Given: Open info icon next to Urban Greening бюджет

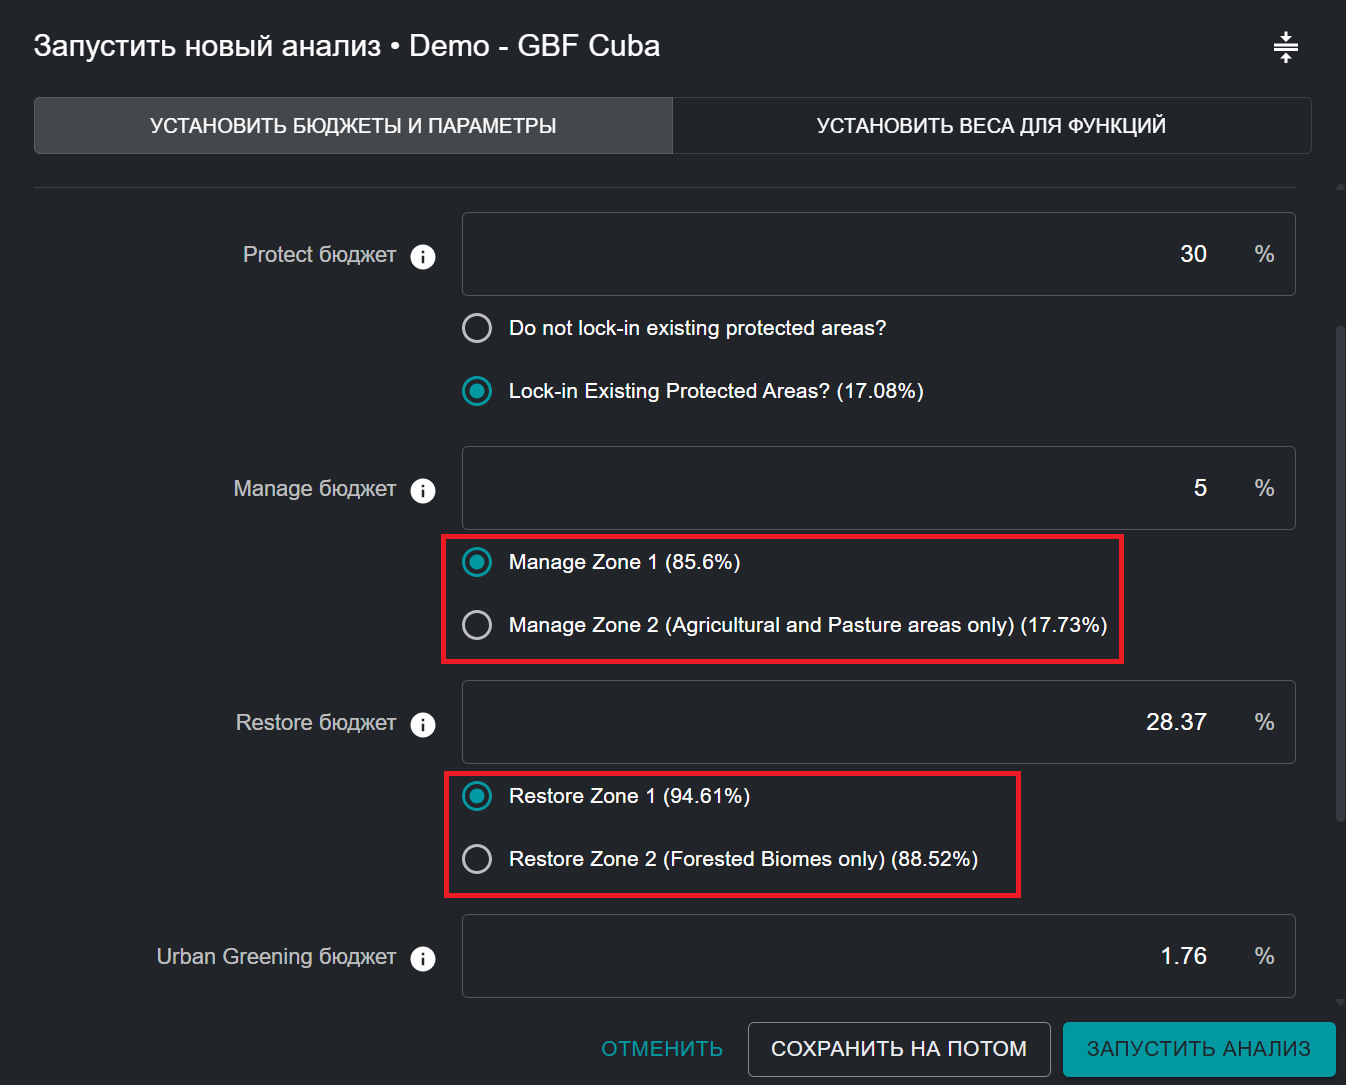Looking at the screenshot, I should tap(423, 959).
